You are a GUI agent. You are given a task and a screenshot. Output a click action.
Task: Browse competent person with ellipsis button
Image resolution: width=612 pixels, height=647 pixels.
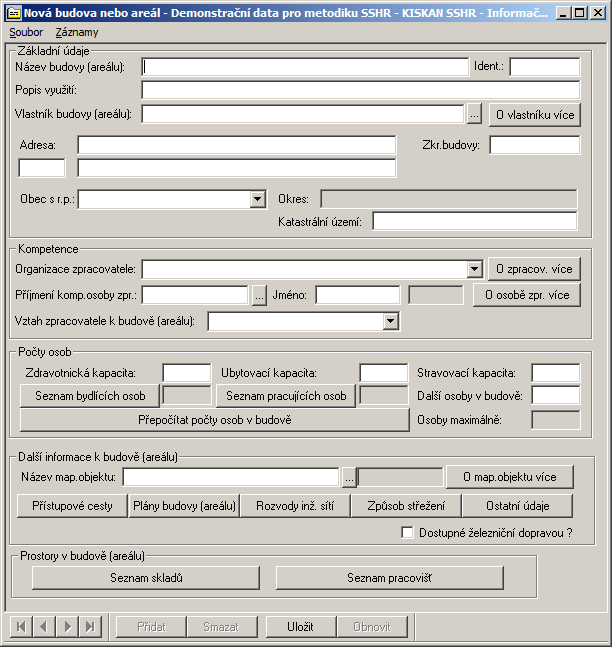pos(259,295)
